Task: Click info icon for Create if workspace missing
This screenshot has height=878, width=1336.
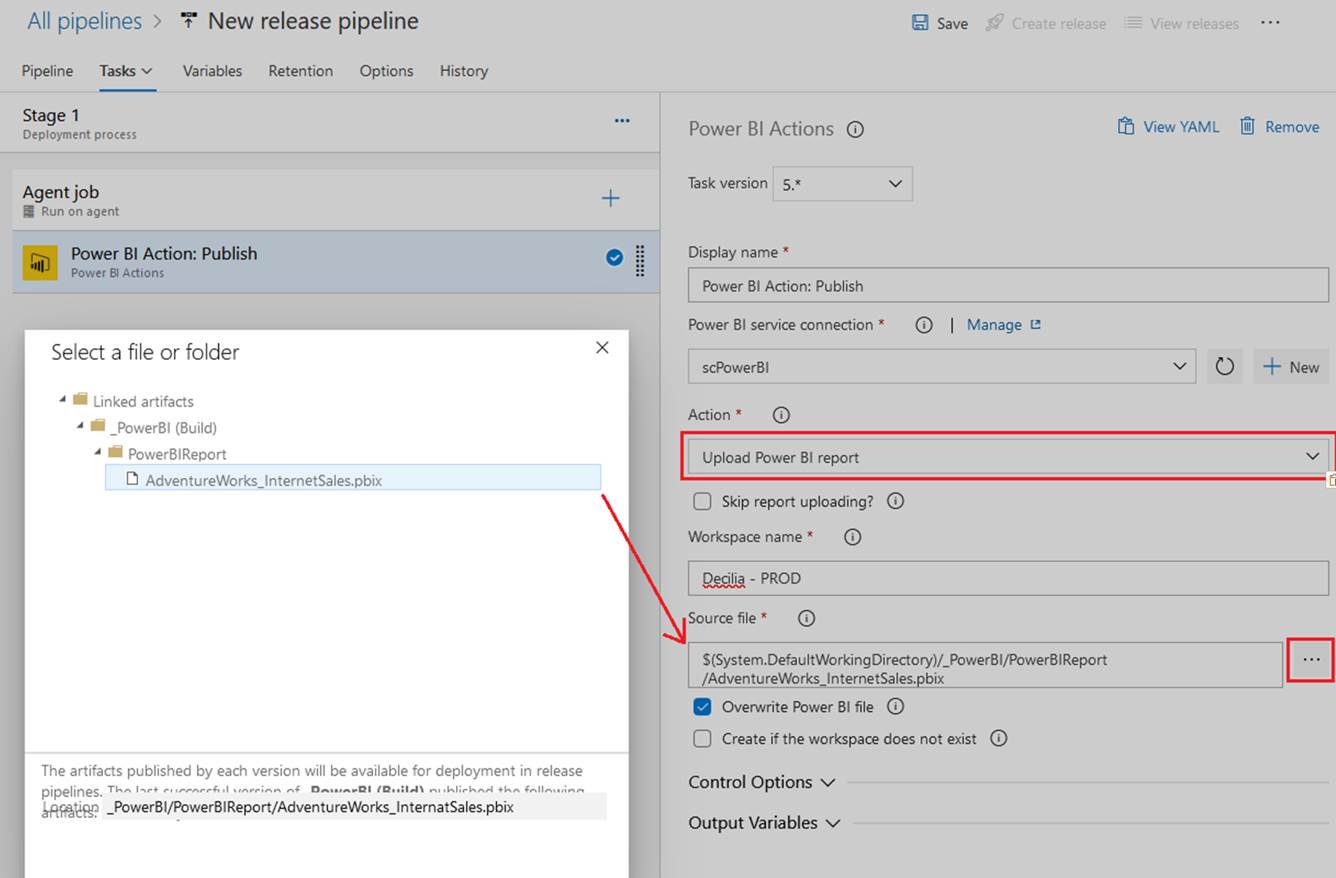Action: tap(998, 739)
